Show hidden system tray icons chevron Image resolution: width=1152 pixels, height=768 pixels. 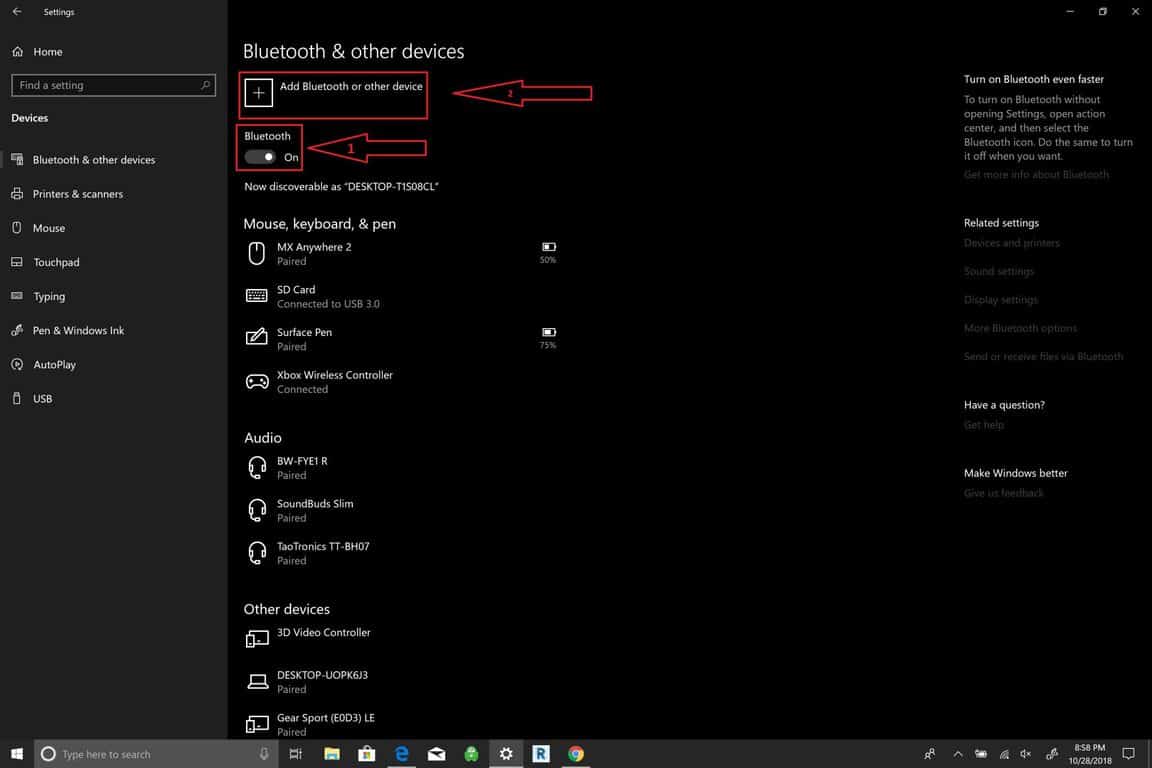click(957, 754)
